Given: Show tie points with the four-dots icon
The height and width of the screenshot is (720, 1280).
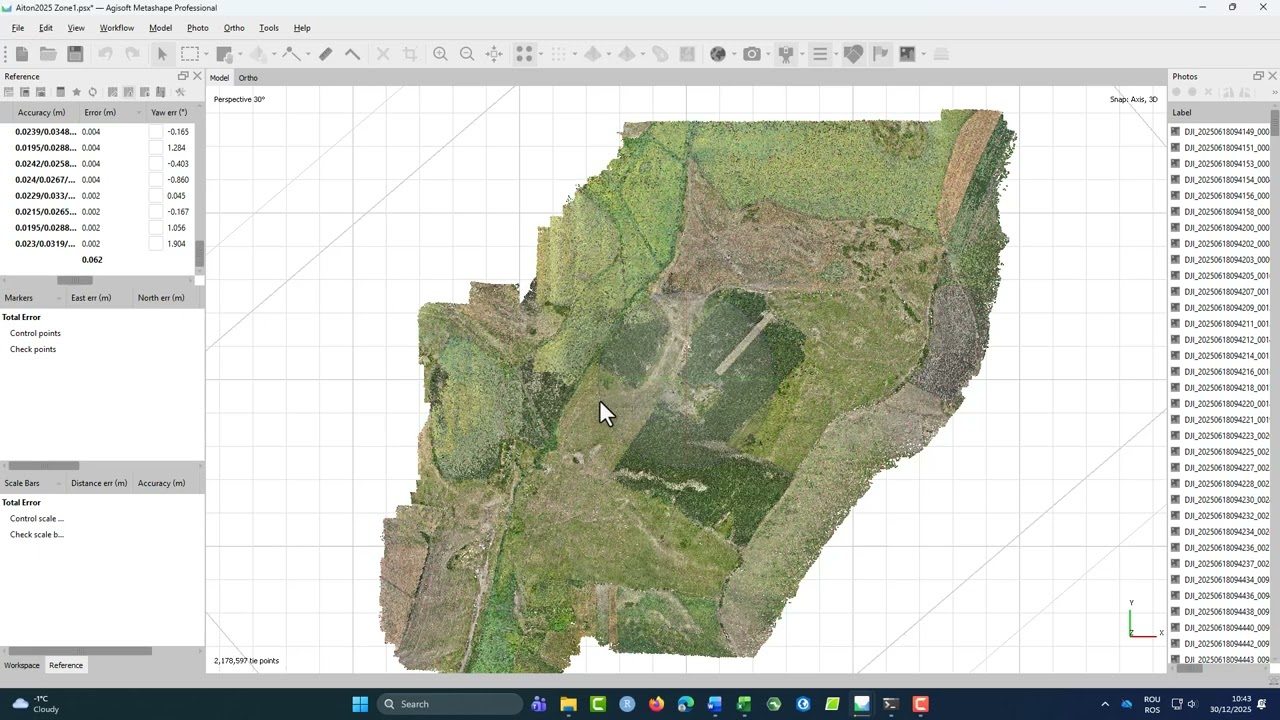Looking at the screenshot, I should [524, 54].
